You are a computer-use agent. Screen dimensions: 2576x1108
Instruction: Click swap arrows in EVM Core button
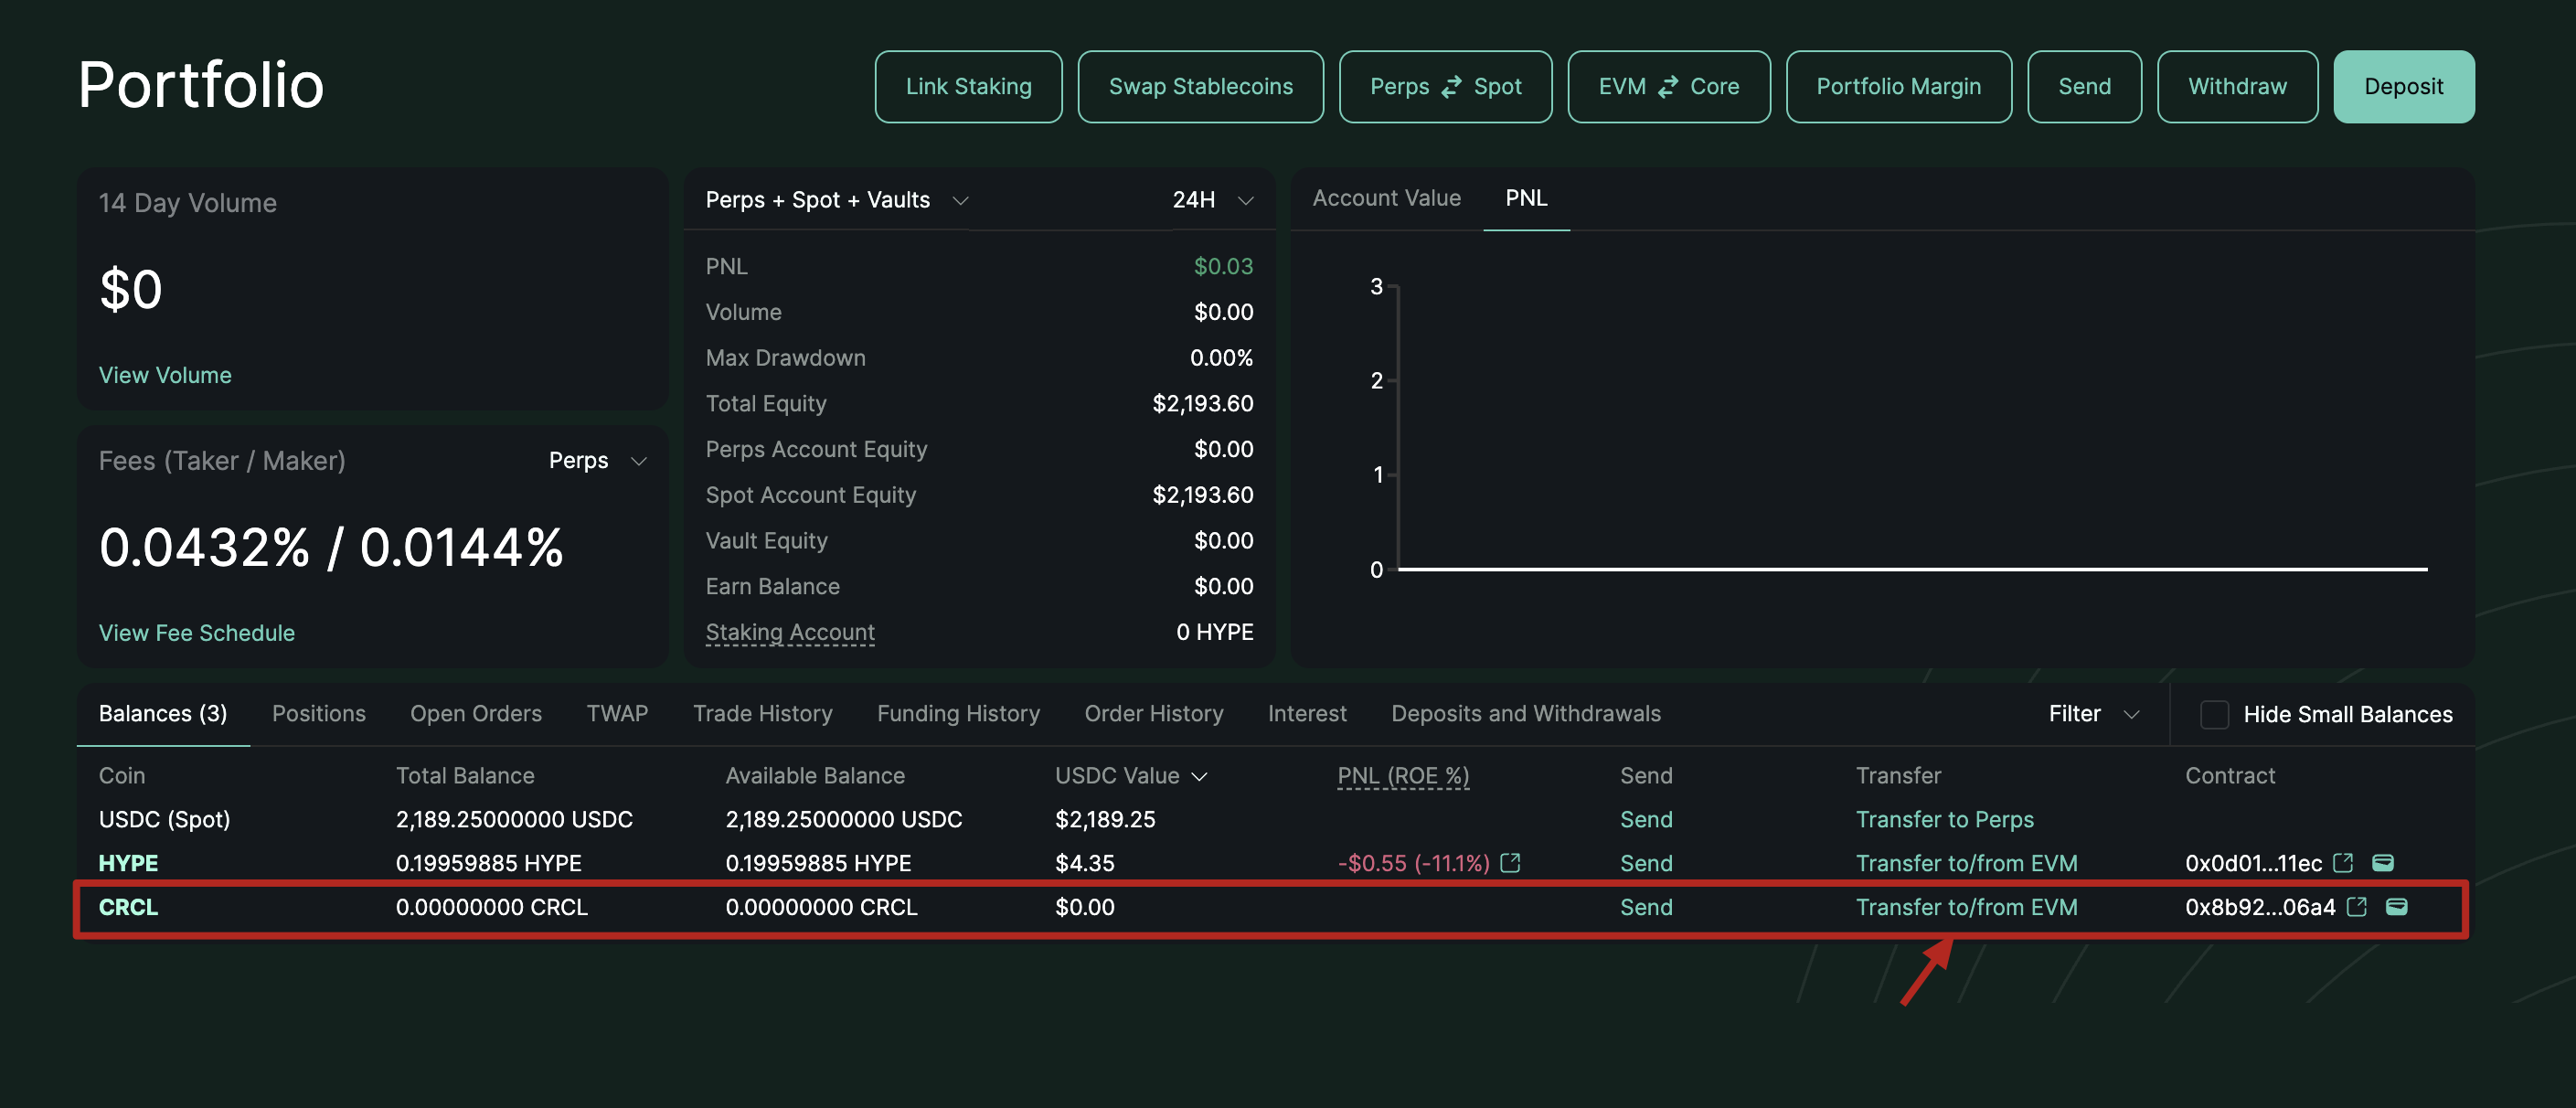[1668, 87]
